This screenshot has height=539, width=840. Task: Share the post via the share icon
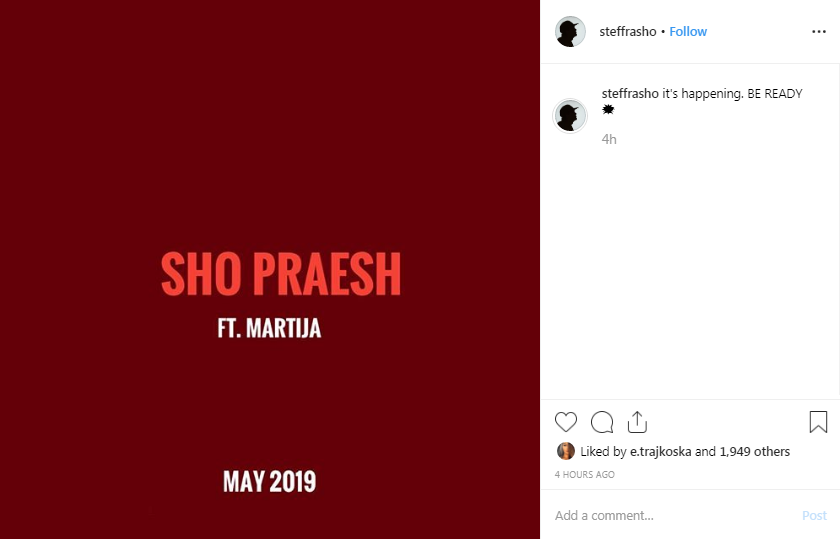pyautogui.click(x=638, y=422)
